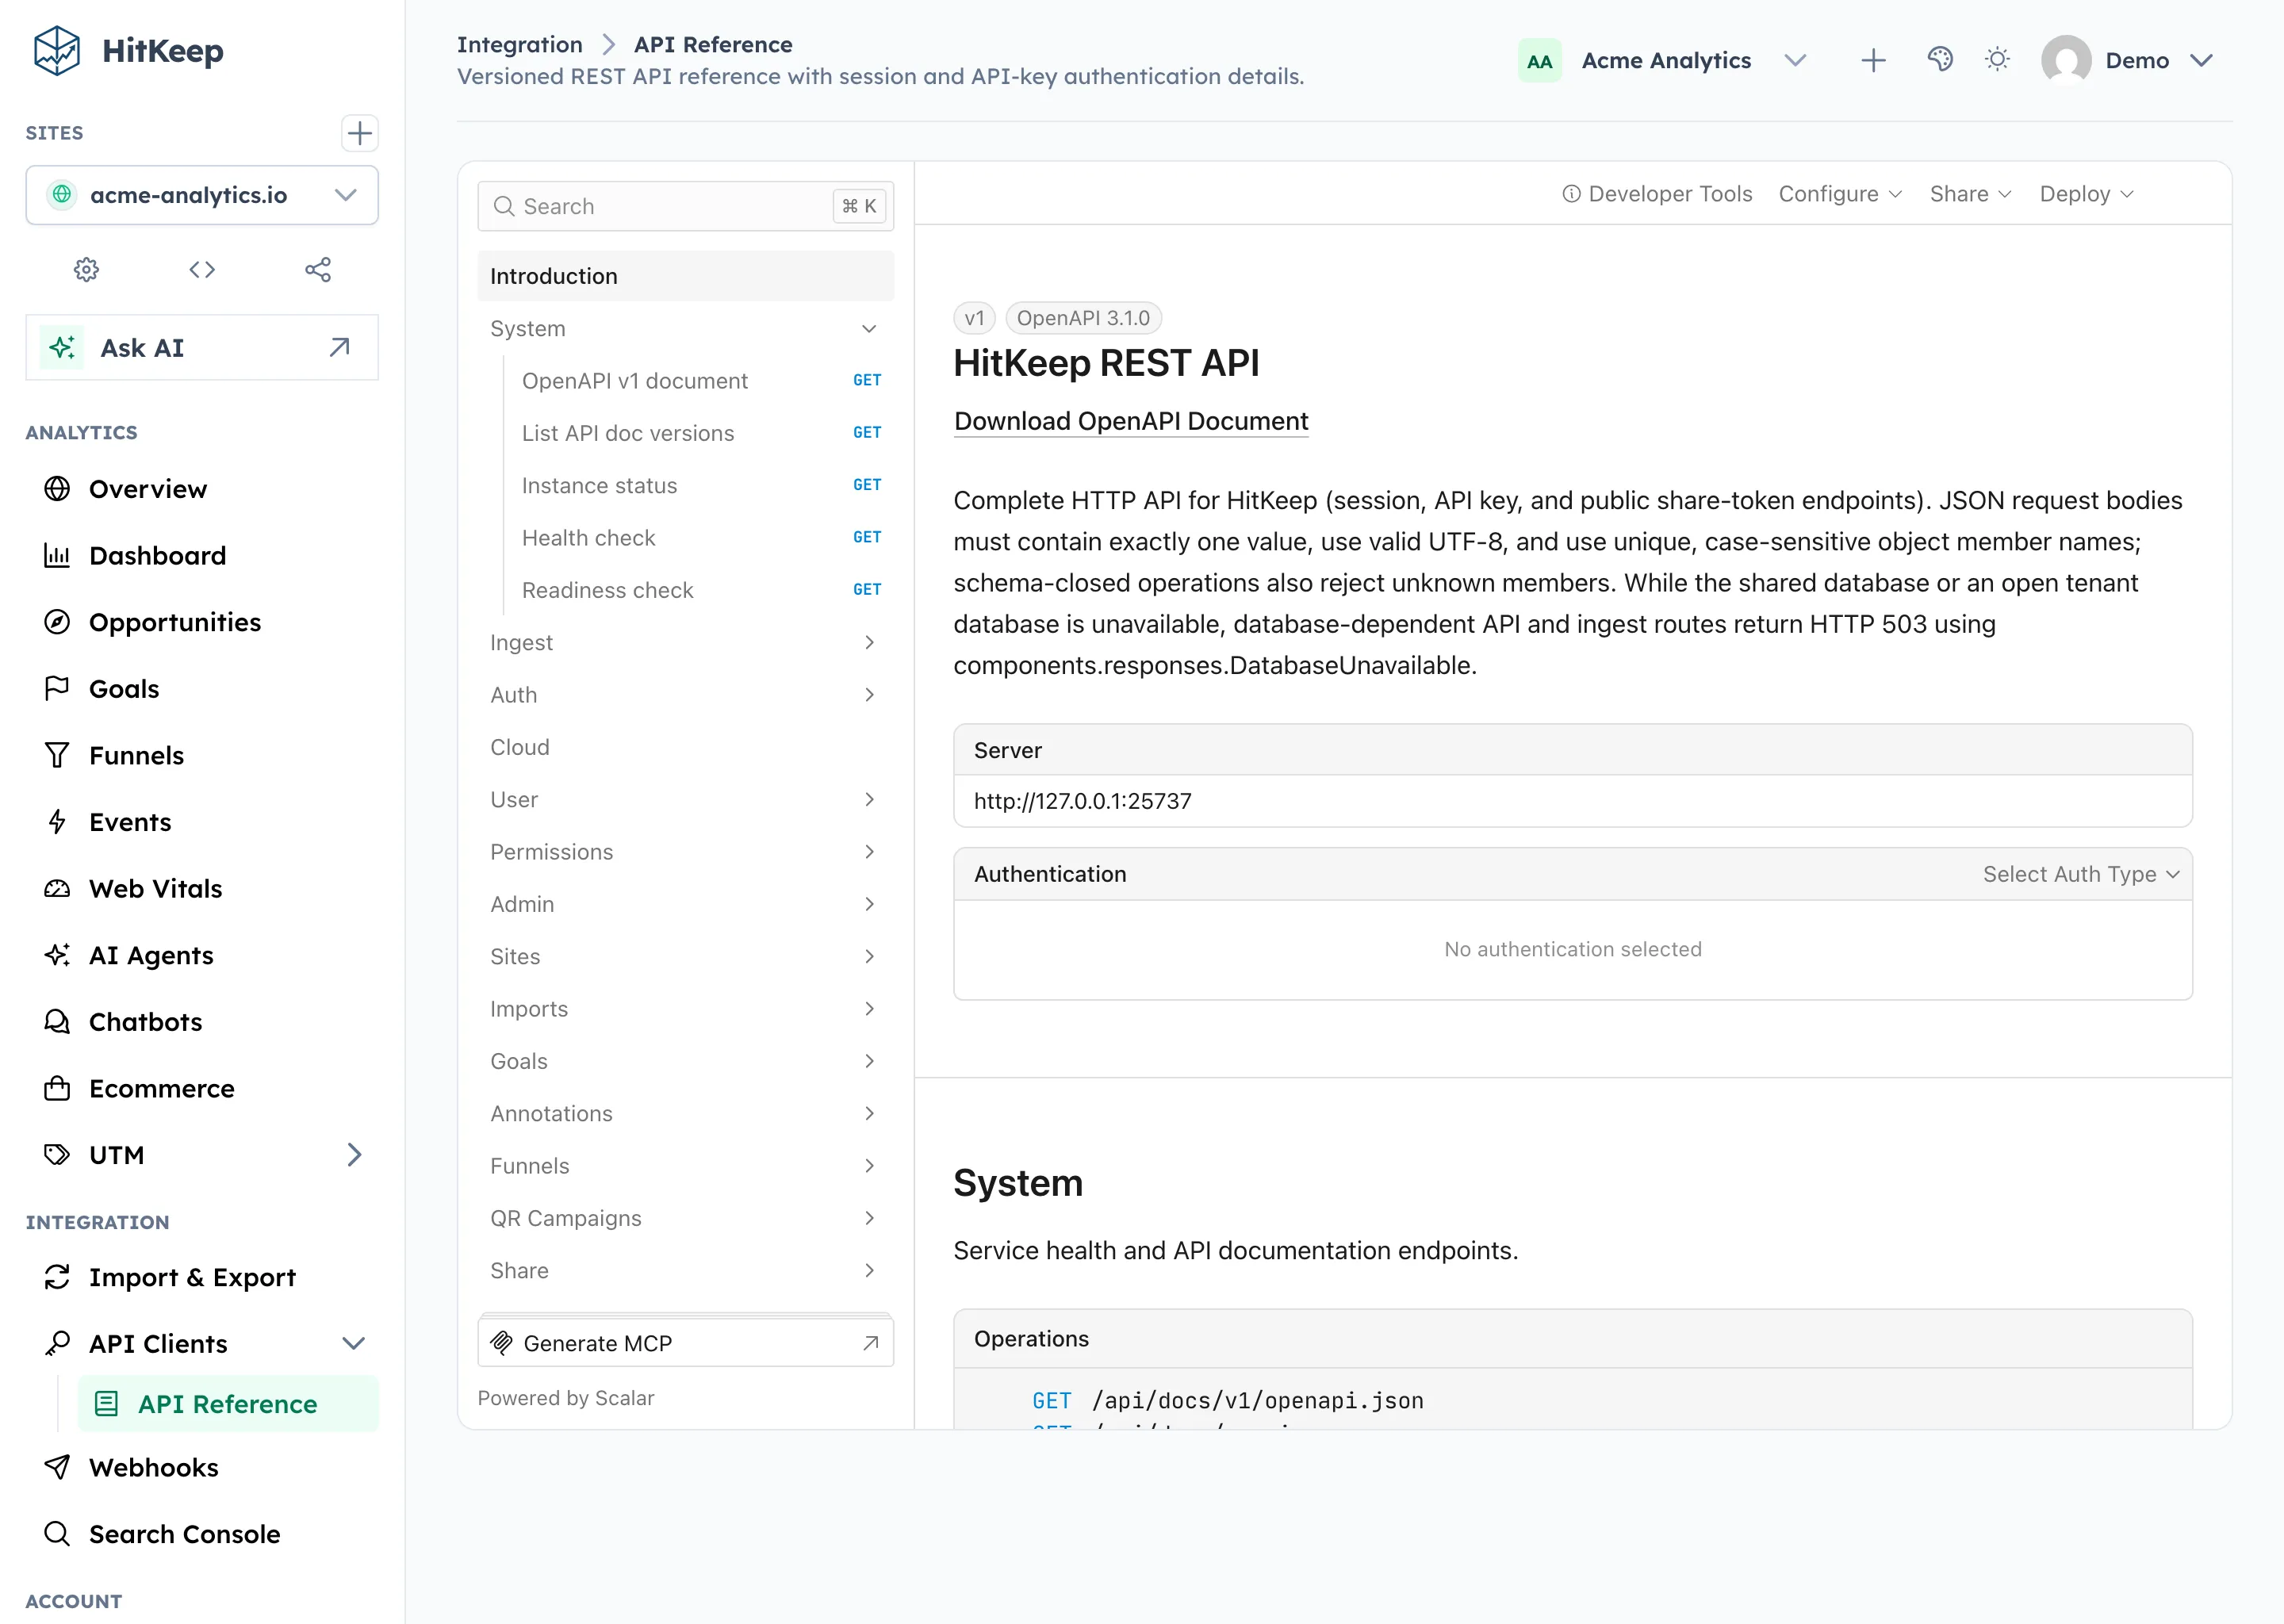Click the plus icon in top header
Image resolution: width=2284 pixels, height=1624 pixels.
pos(1874,61)
